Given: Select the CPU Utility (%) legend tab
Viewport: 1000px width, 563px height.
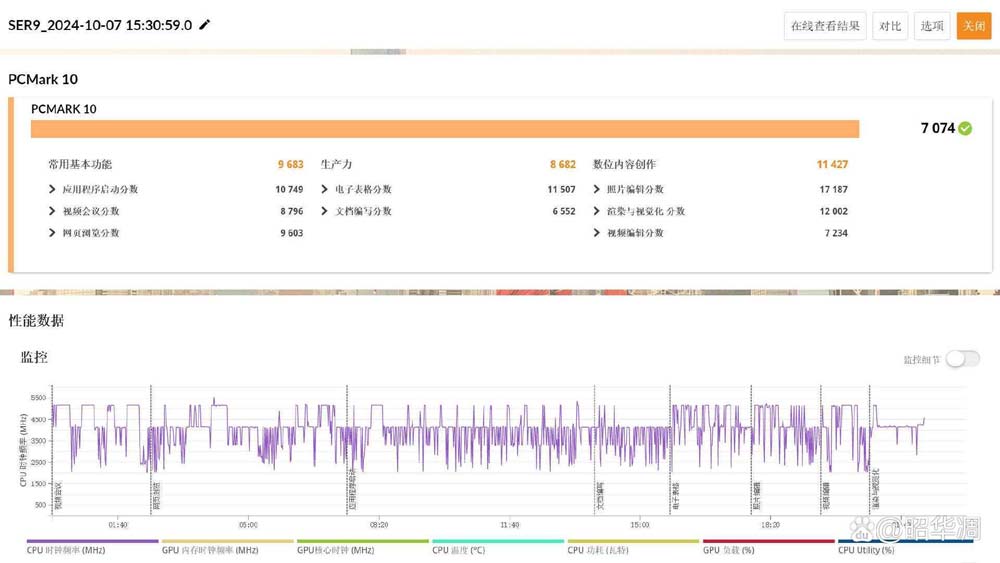Looking at the screenshot, I should [906, 547].
